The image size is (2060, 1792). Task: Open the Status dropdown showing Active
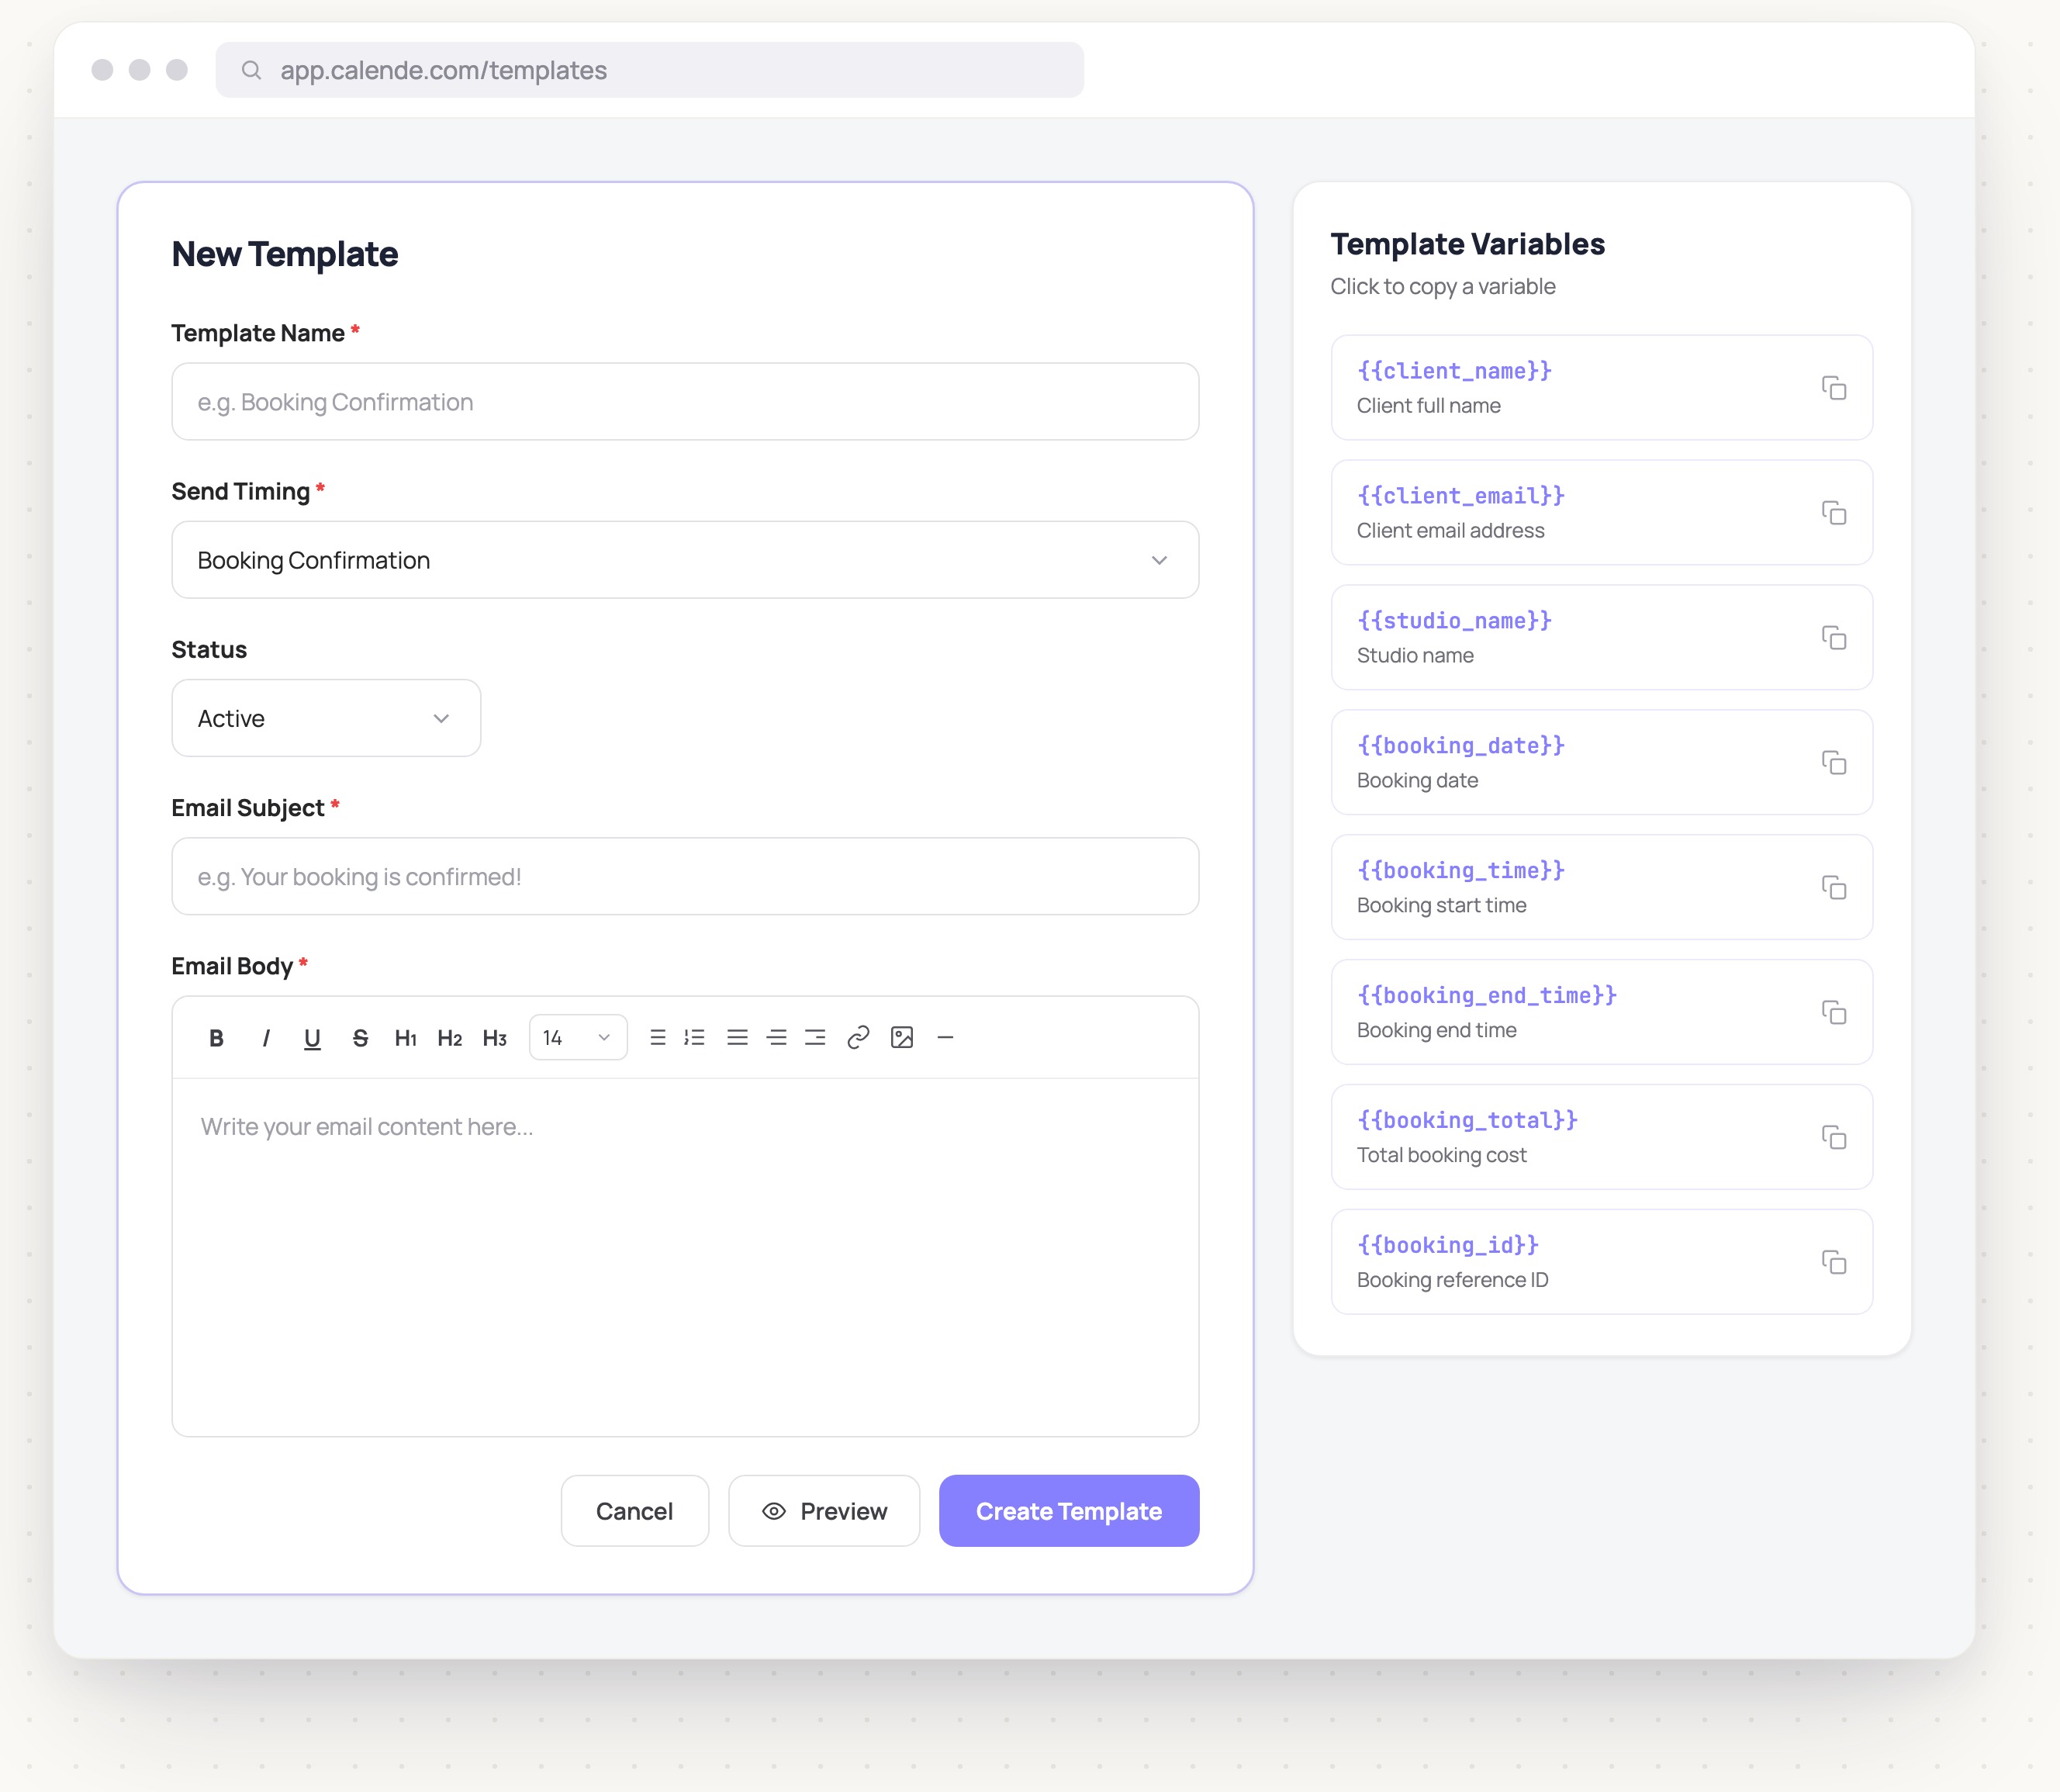pyautogui.click(x=326, y=718)
